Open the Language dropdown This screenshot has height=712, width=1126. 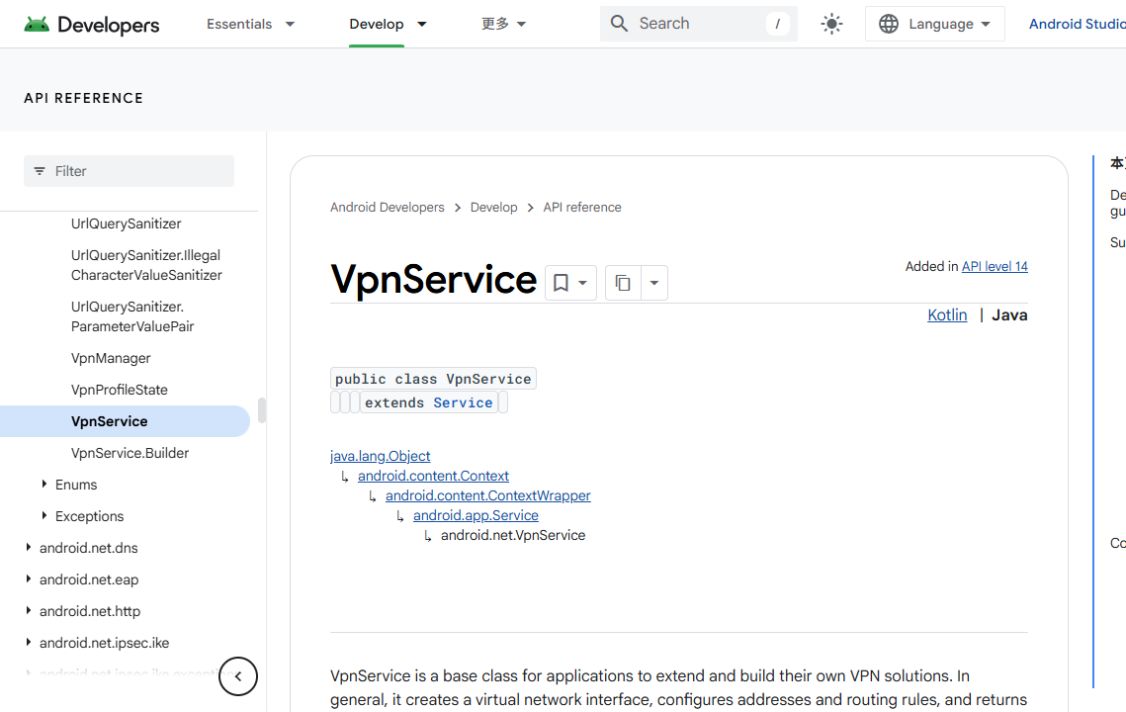tap(934, 24)
